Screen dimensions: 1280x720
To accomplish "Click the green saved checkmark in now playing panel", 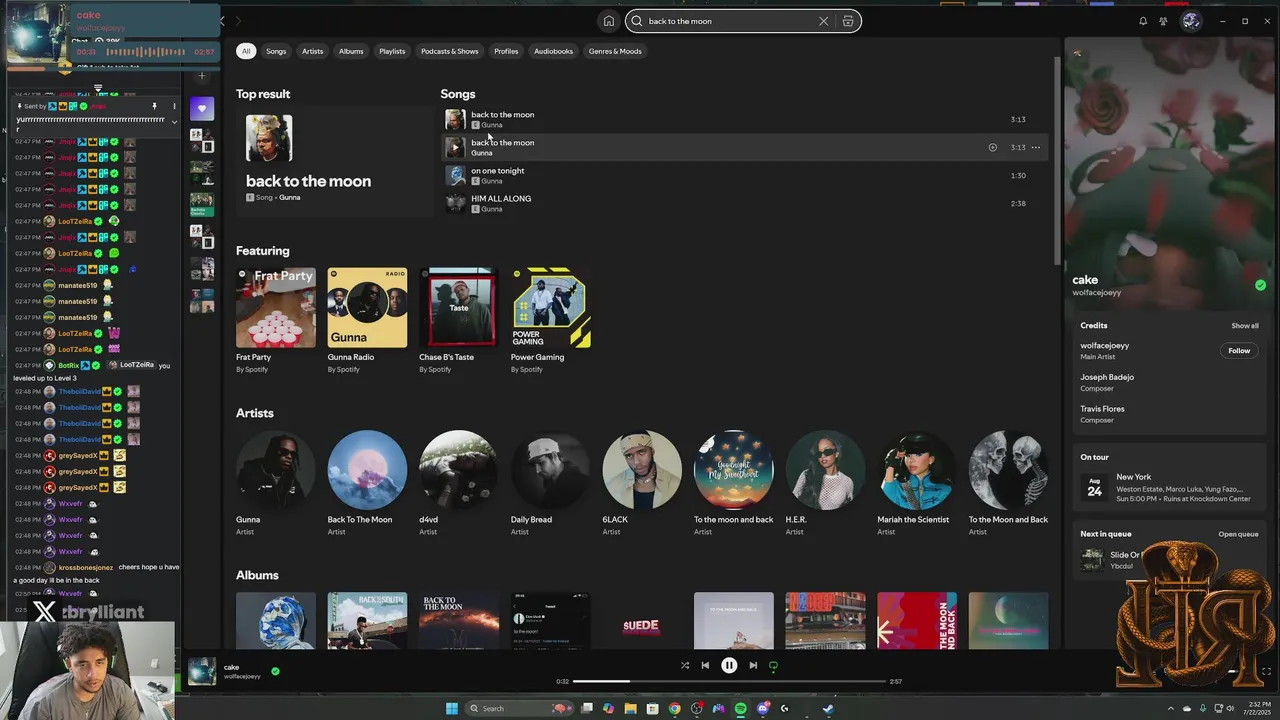I will click(1260, 285).
